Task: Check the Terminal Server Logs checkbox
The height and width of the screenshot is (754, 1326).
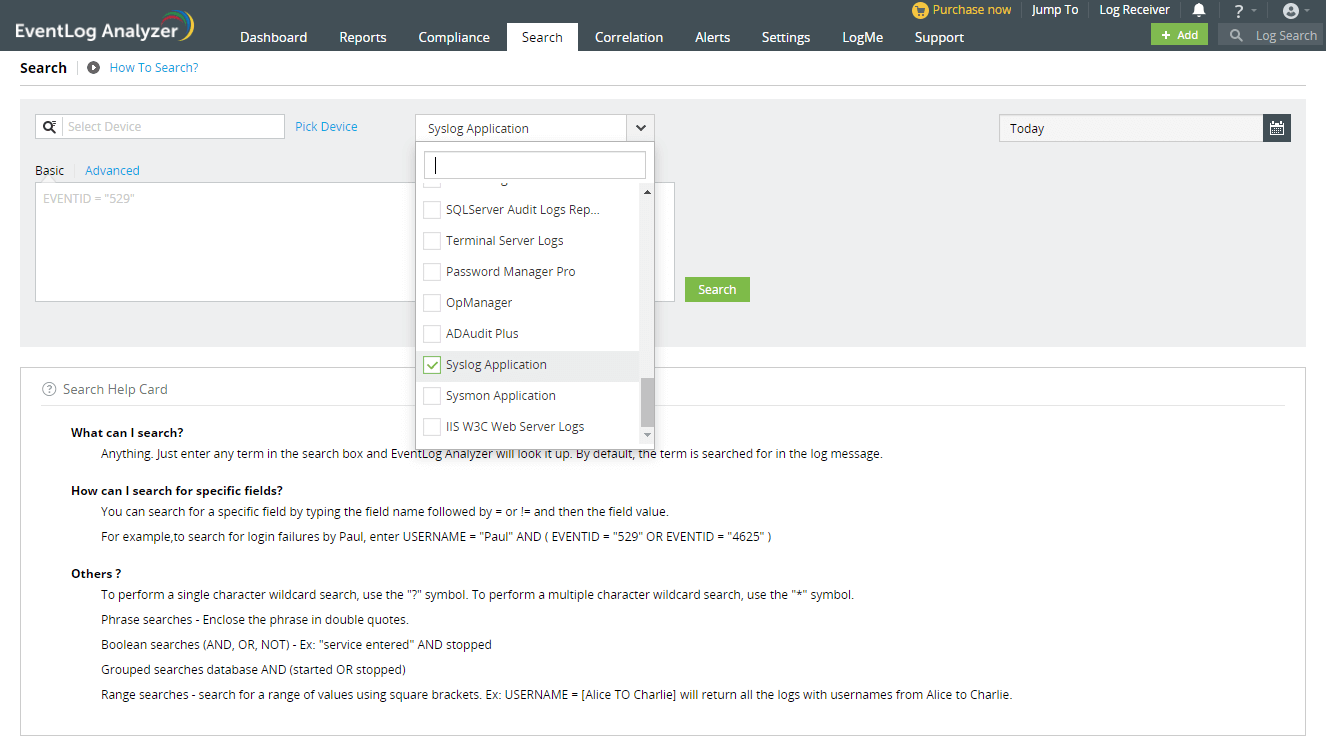Action: point(431,240)
